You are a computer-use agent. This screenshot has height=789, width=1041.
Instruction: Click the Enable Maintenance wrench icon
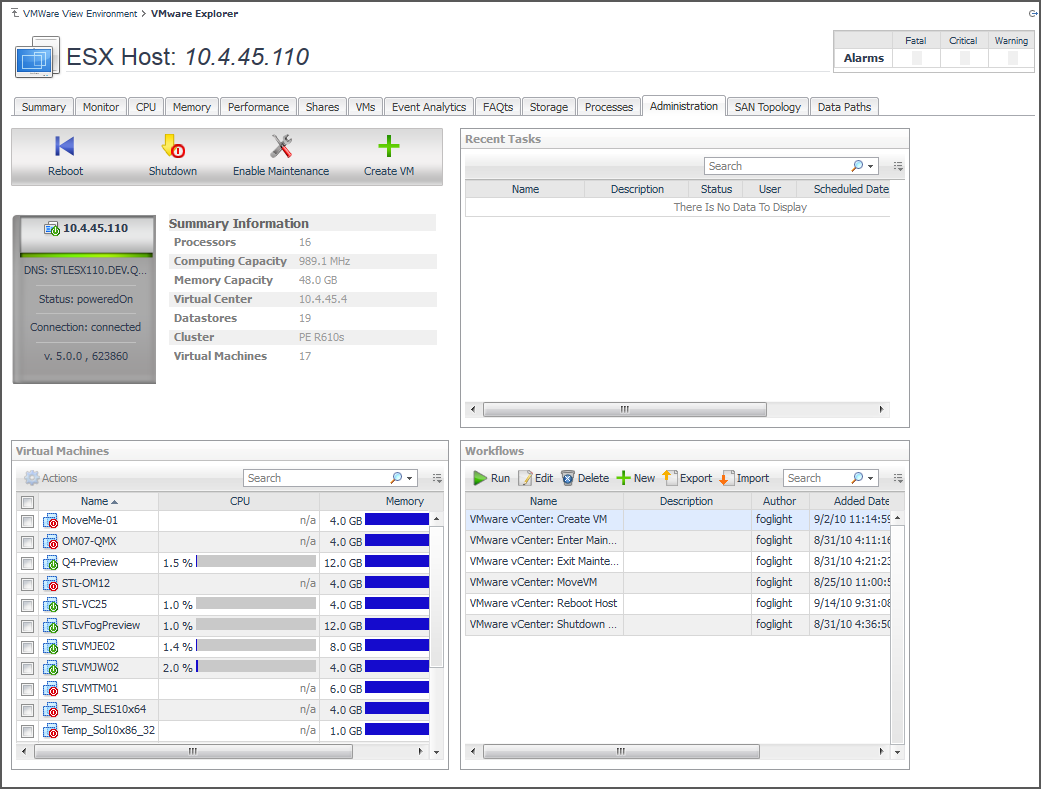[x=281, y=148]
